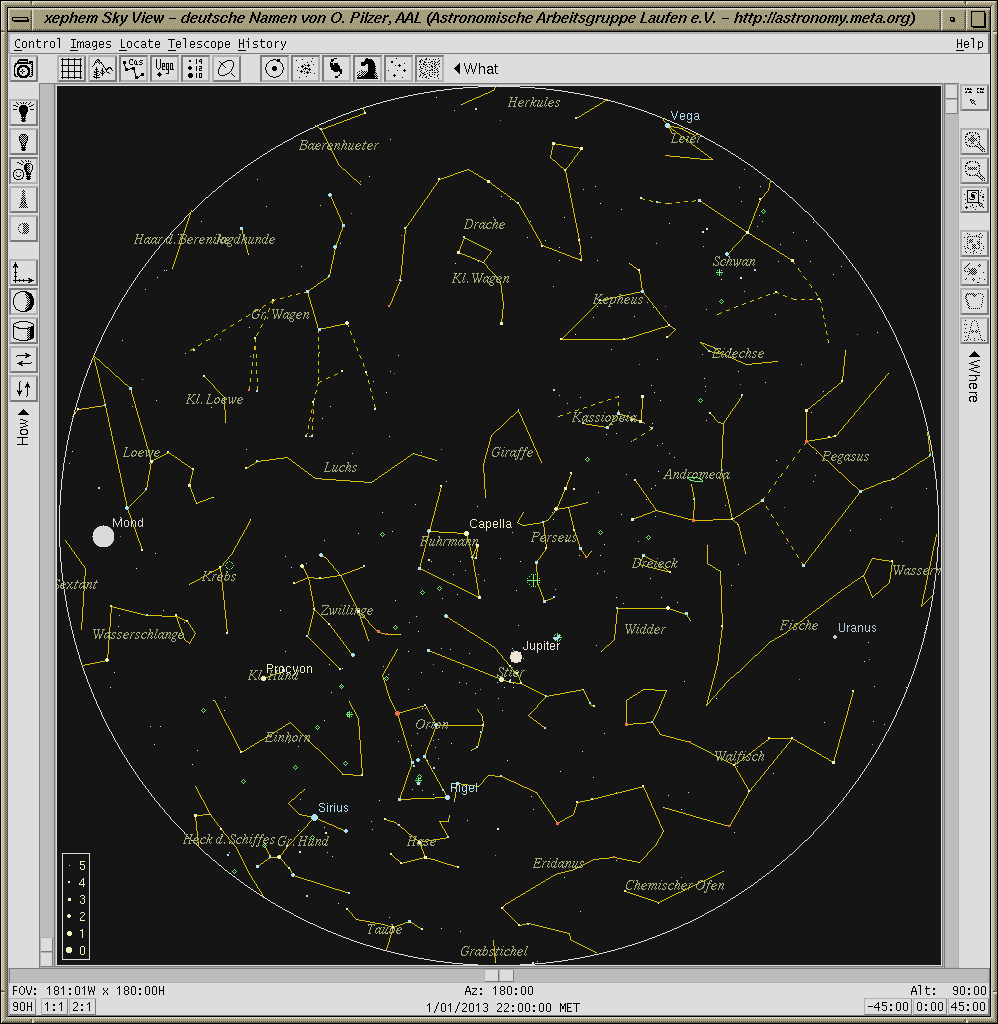Open the Control menu
The image size is (998, 1024).
(37, 43)
